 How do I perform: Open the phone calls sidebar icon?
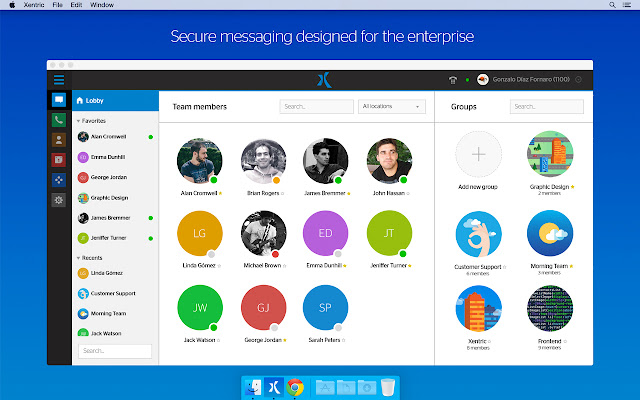tap(59, 120)
